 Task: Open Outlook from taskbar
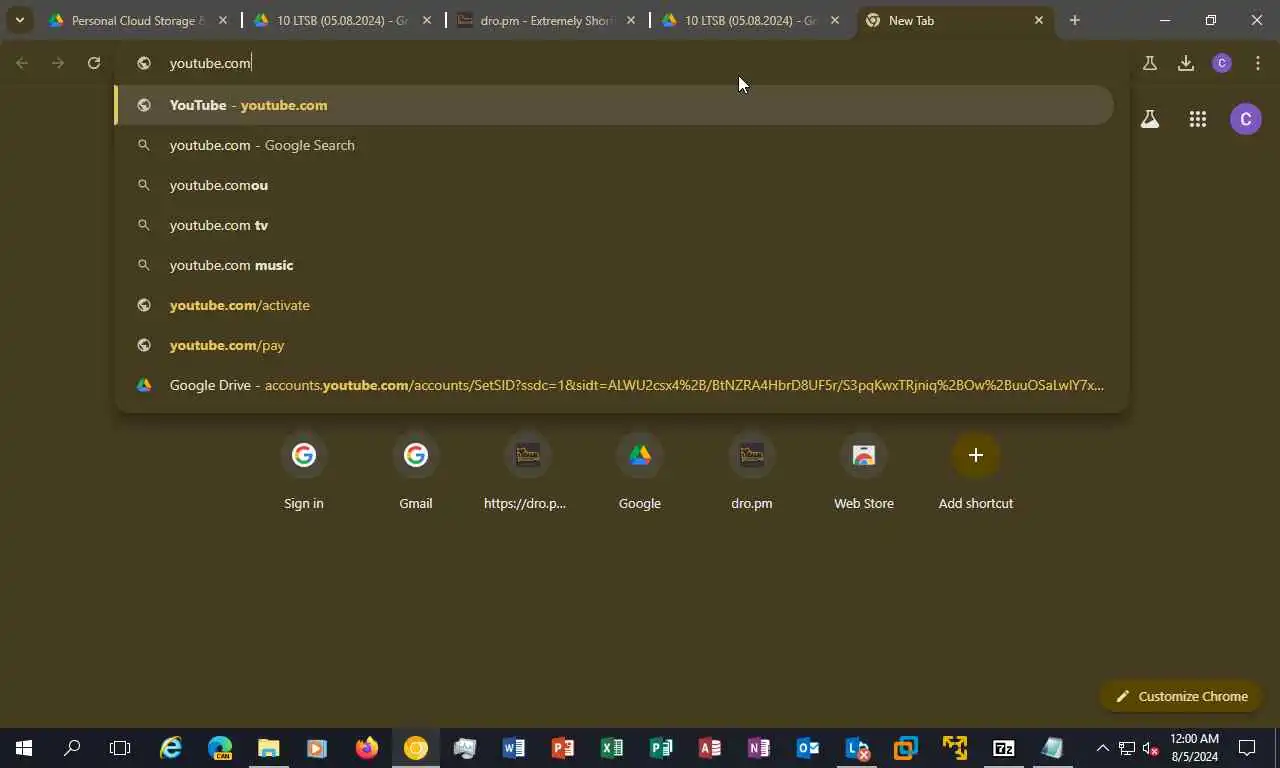(808, 748)
